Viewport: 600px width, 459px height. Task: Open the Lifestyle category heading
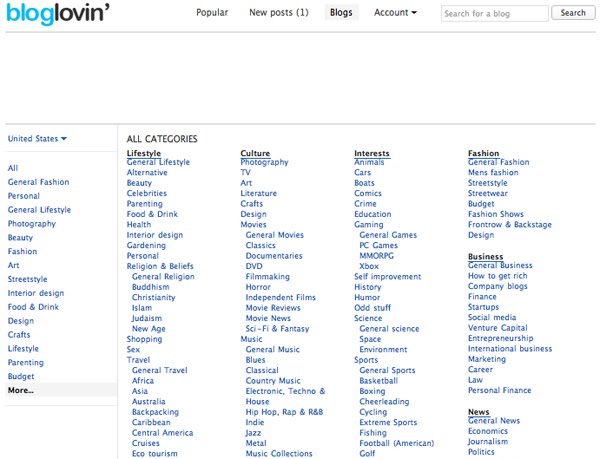143,153
